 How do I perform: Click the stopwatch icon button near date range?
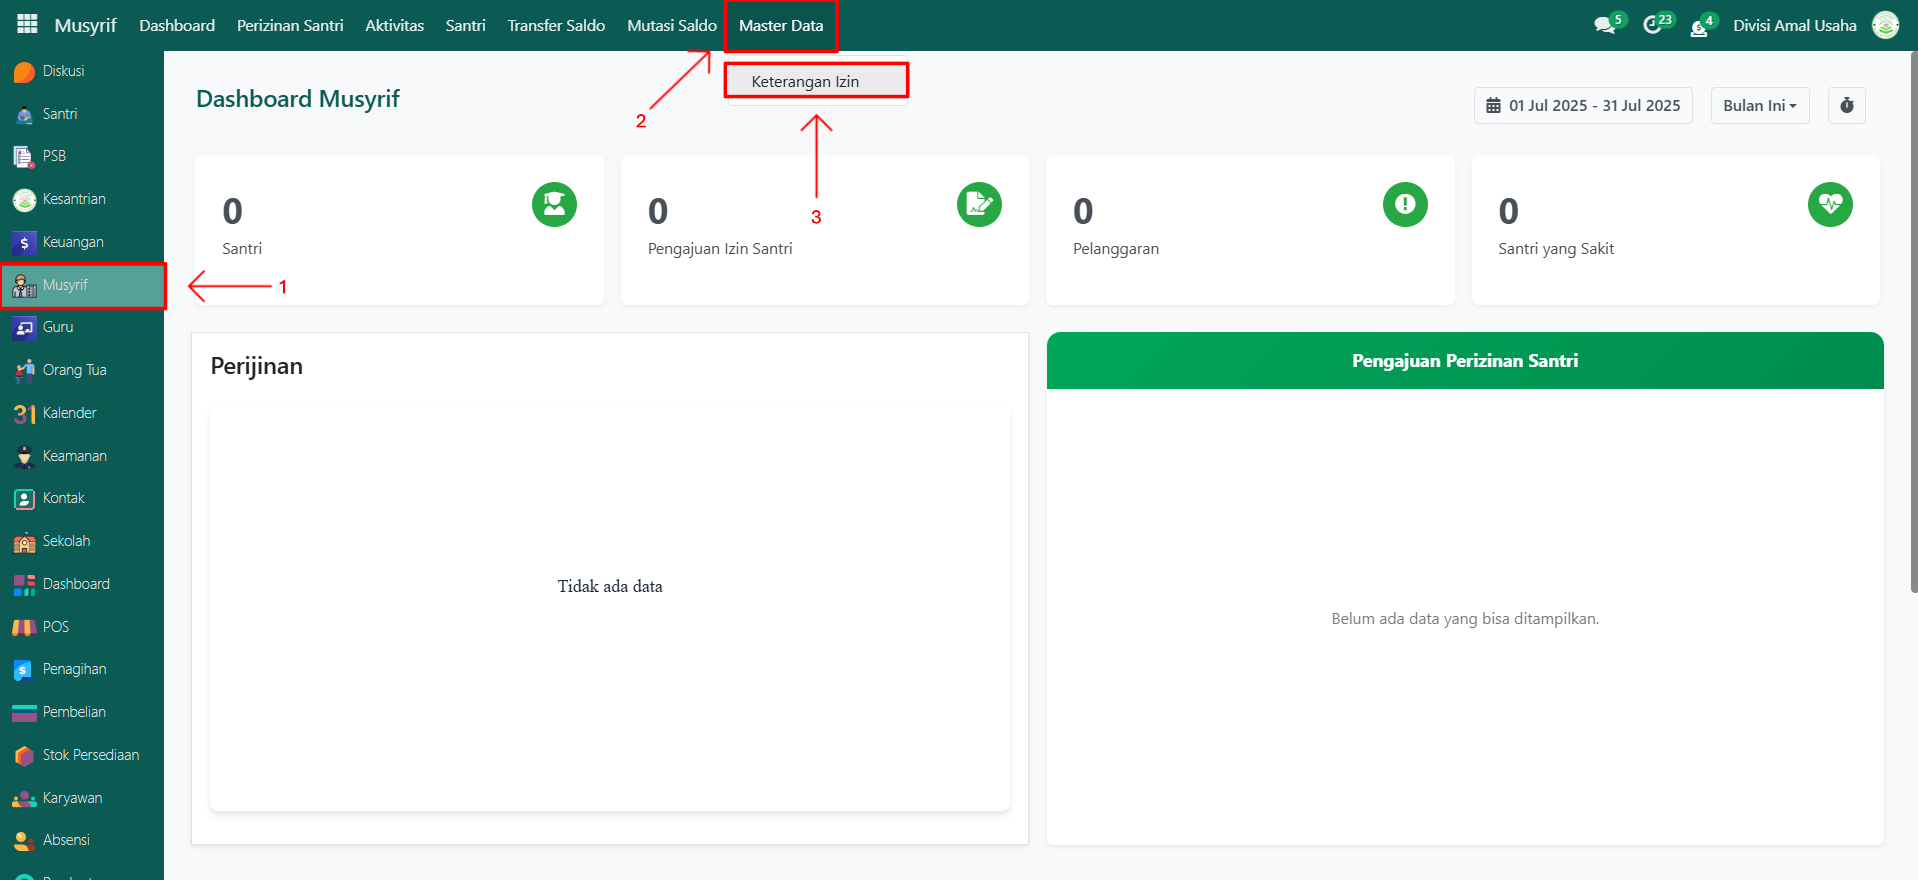1846,106
